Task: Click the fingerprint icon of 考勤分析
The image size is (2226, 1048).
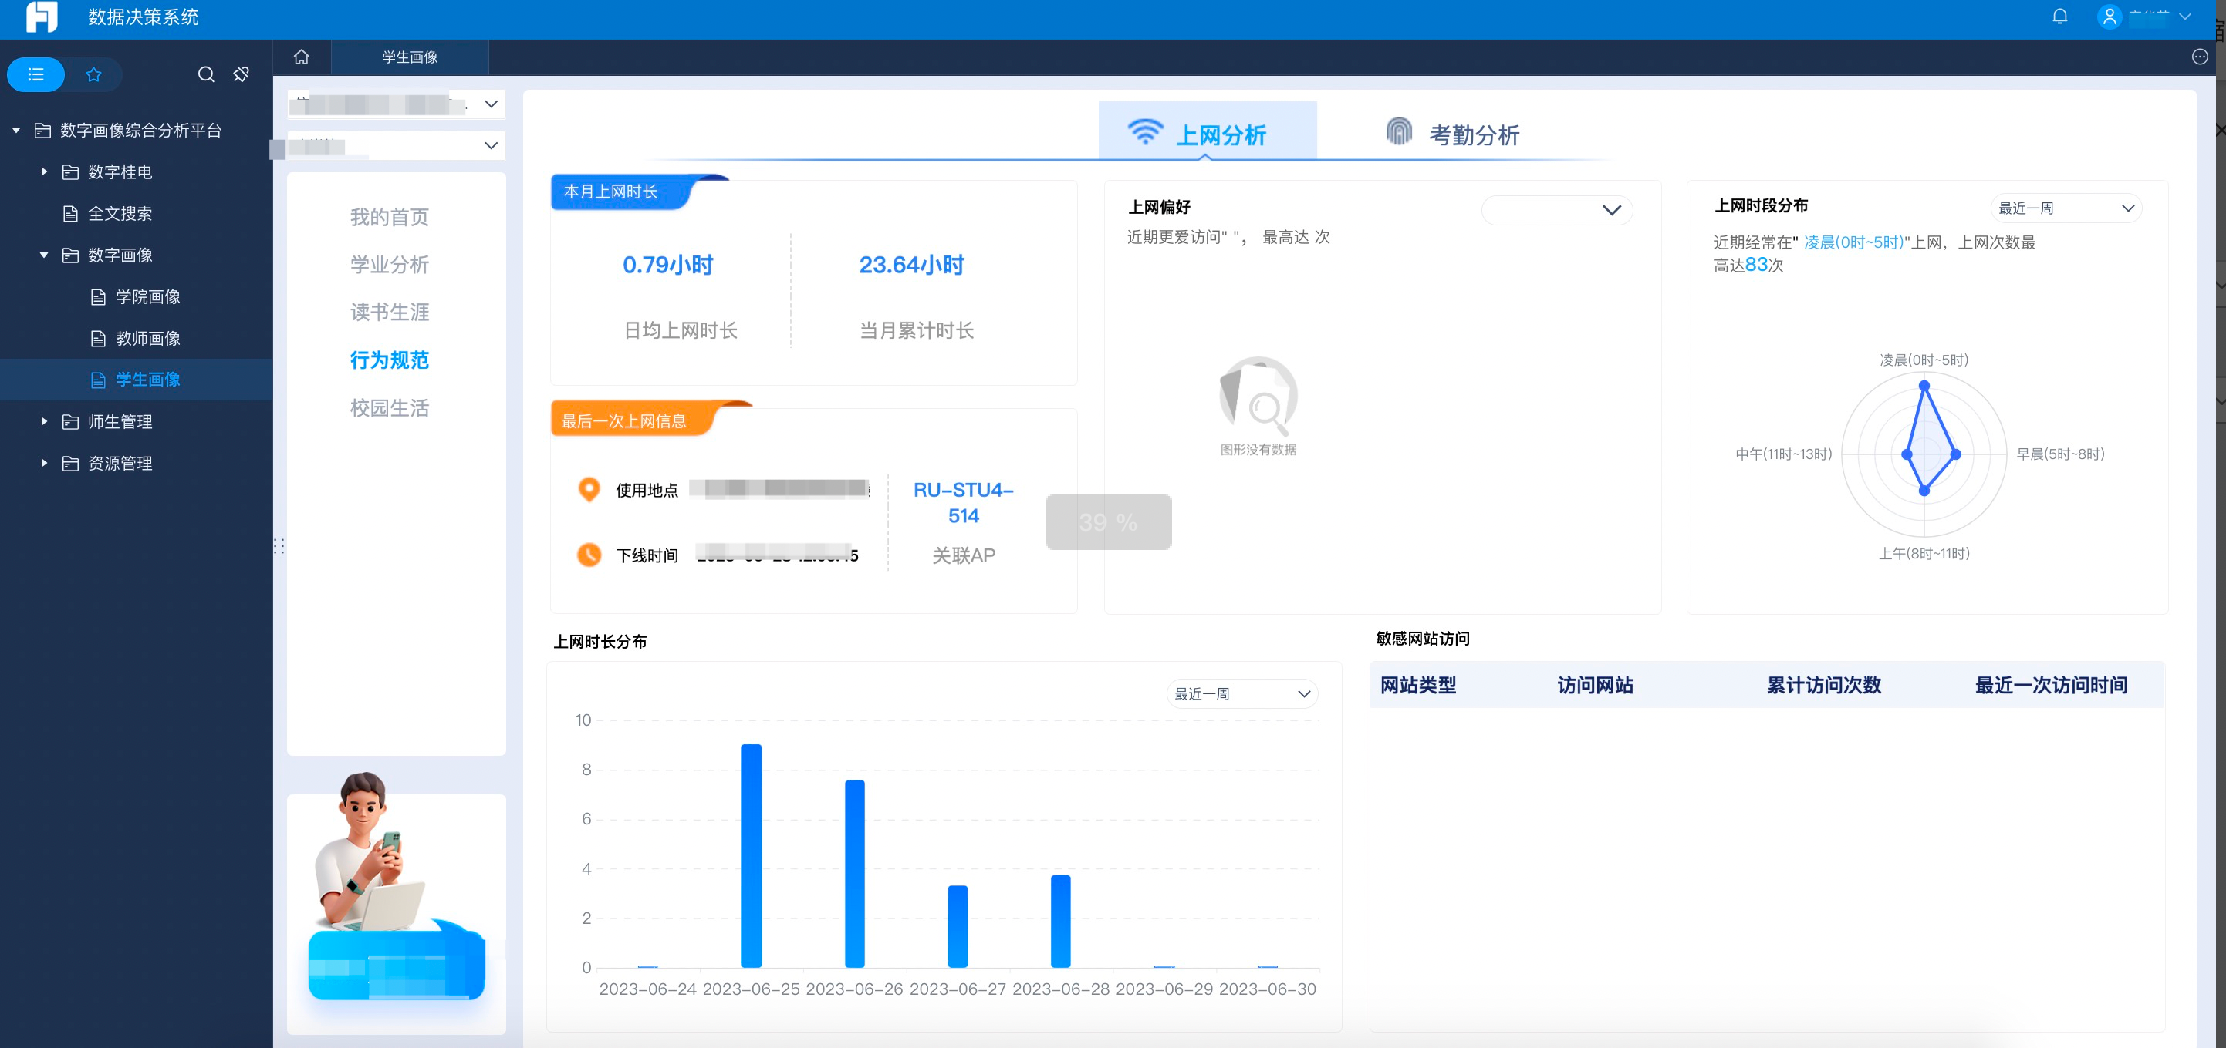Action: 1399,131
